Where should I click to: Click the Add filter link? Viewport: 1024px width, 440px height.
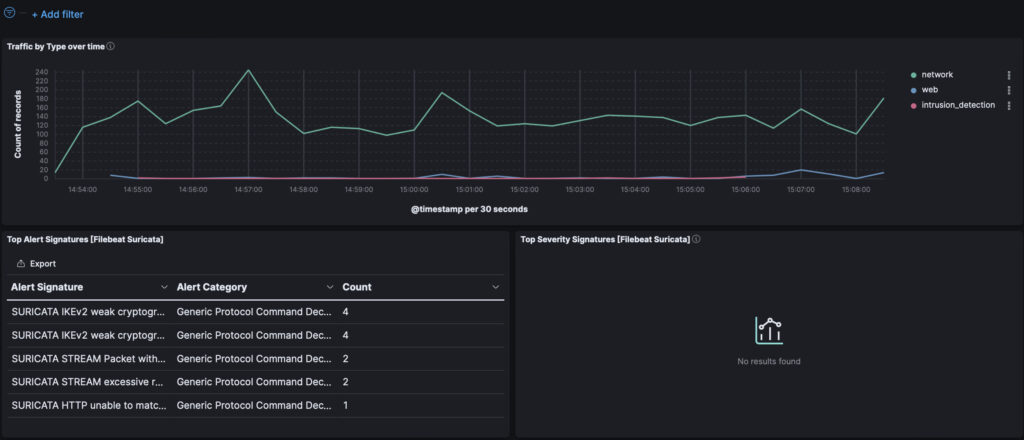tap(57, 15)
